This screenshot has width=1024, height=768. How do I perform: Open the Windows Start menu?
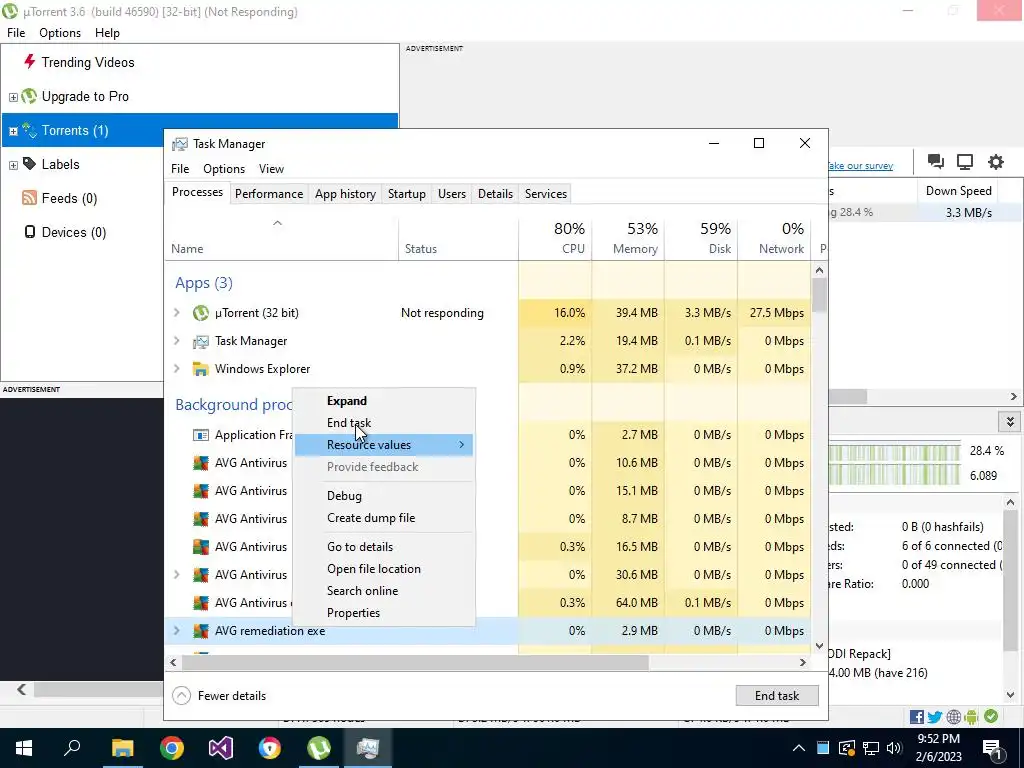click(24, 748)
